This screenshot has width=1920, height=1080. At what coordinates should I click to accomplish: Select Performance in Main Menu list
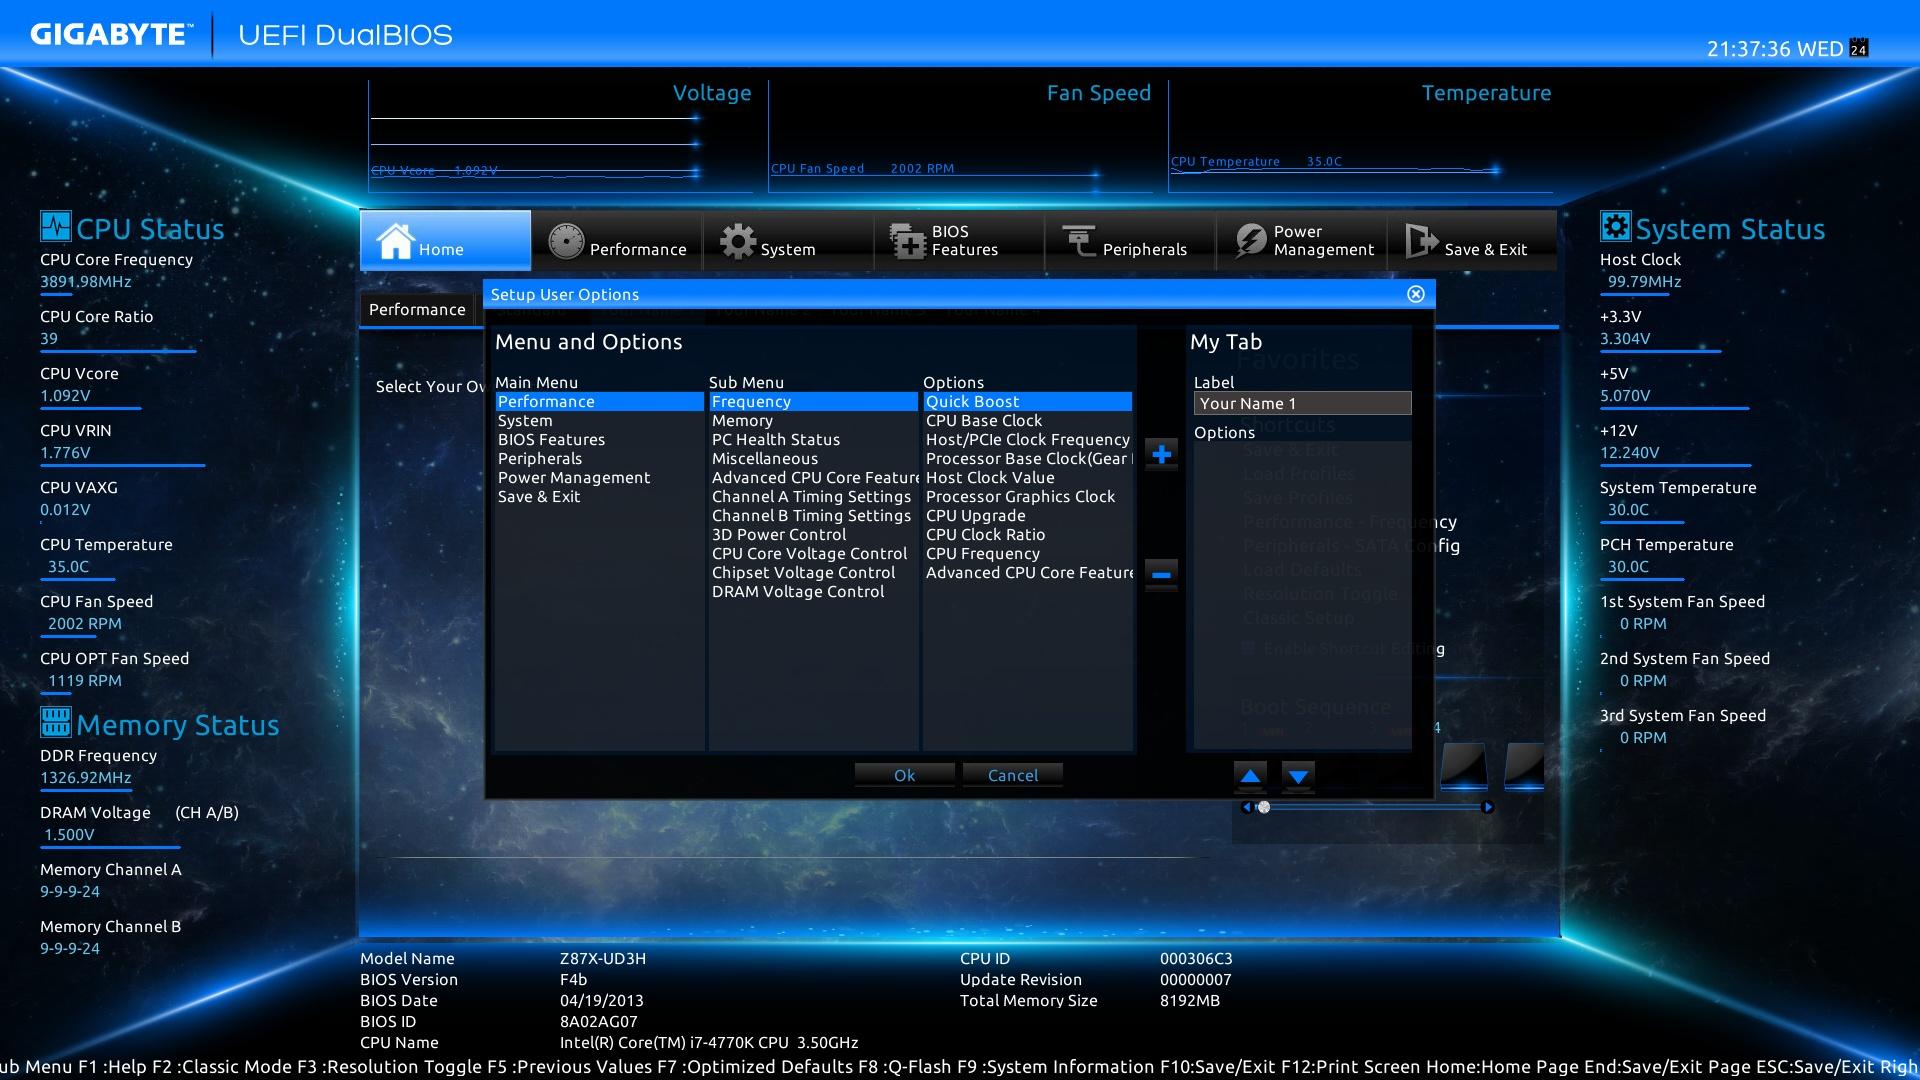point(599,402)
